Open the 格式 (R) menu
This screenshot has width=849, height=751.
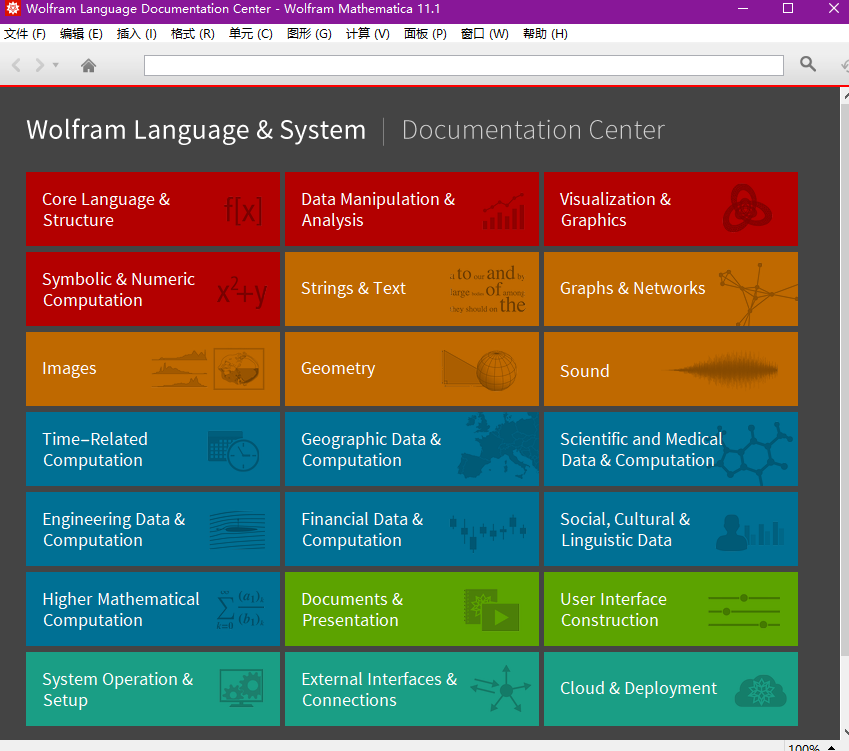tap(192, 33)
